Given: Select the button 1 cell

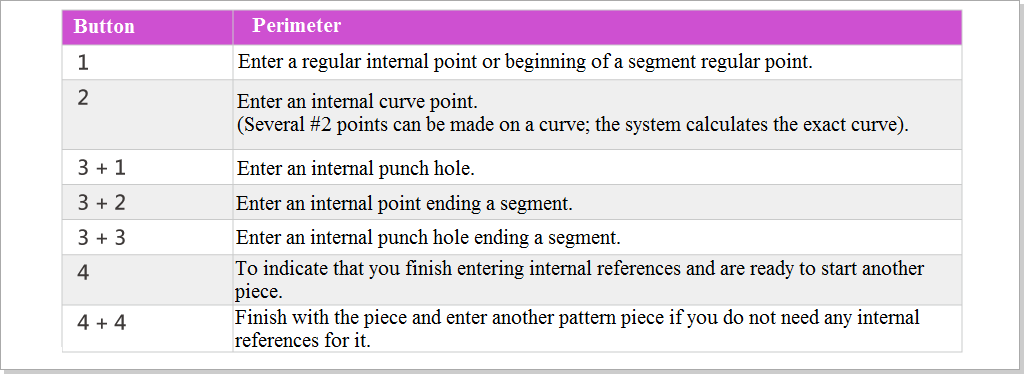Looking at the screenshot, I should point(148,62).
